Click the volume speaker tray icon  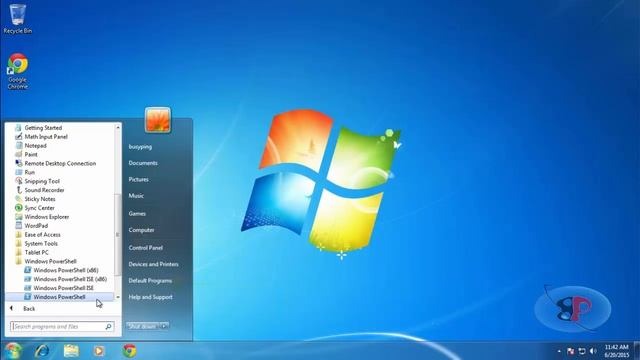593,351
